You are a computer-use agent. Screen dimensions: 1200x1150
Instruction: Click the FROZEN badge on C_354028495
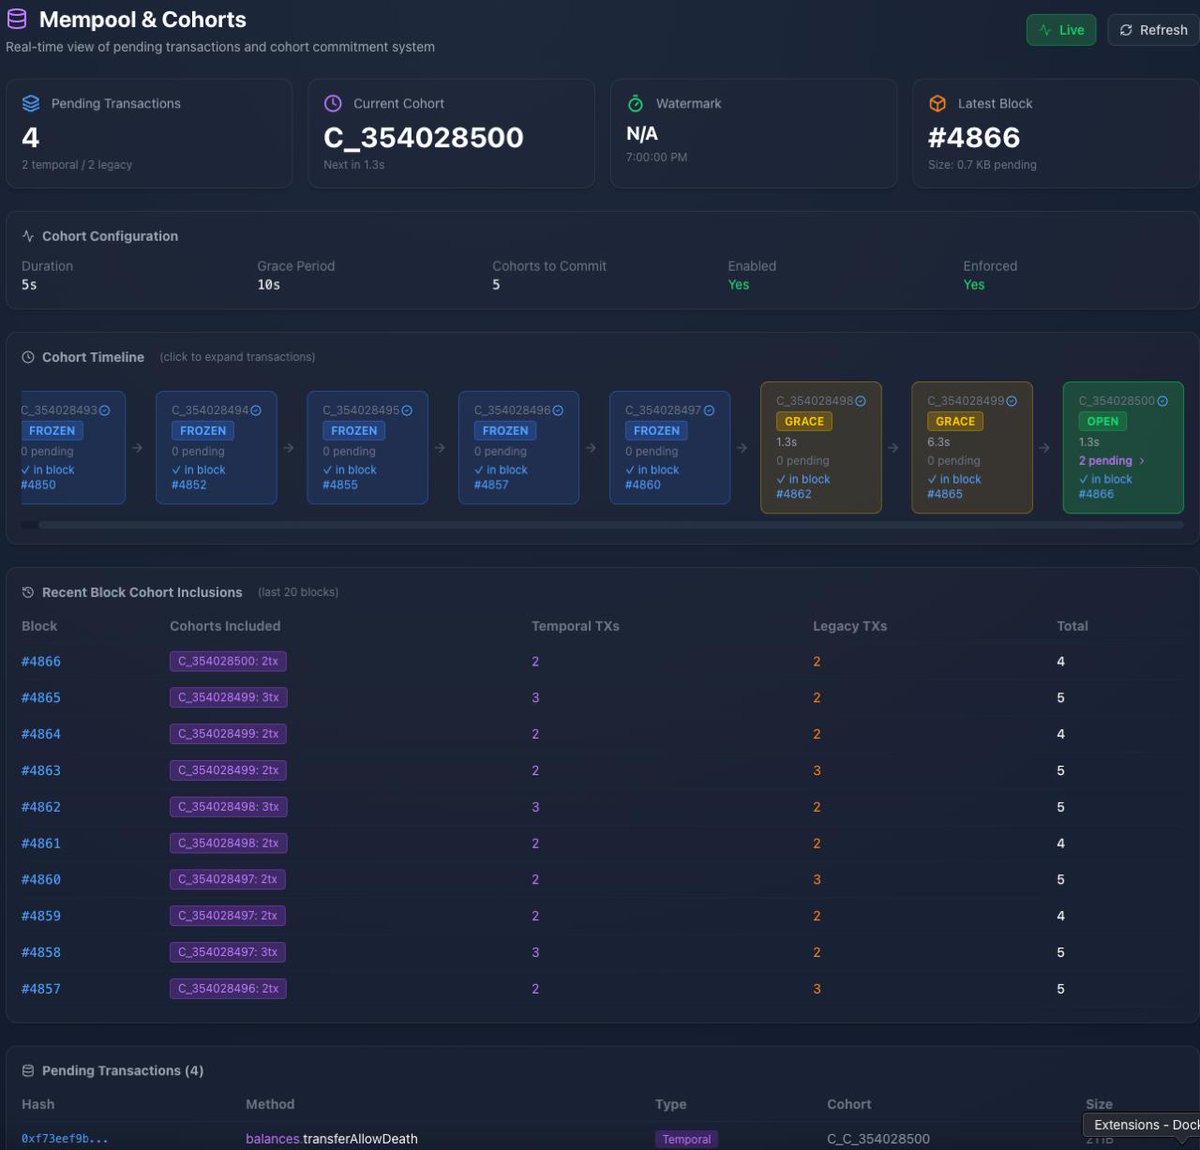pyautogui.click(x=354, y=431)
